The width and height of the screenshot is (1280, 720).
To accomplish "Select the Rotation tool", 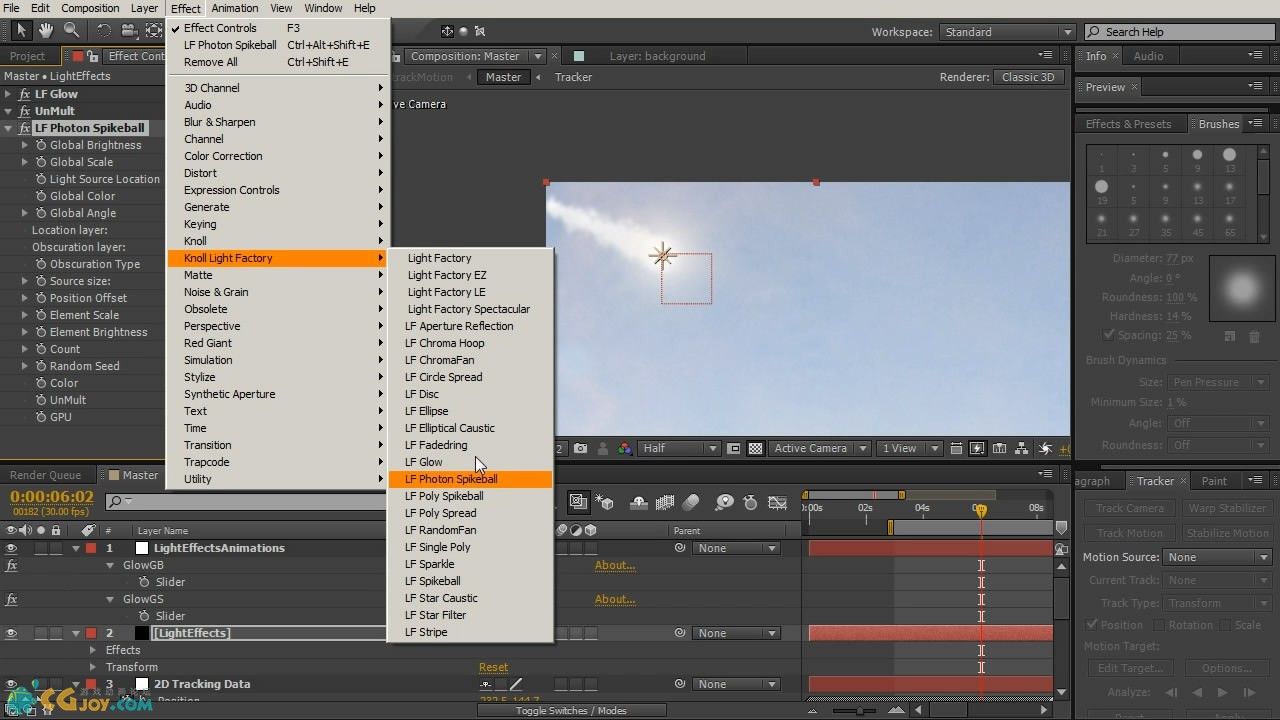I will click(x=105, y=31).
